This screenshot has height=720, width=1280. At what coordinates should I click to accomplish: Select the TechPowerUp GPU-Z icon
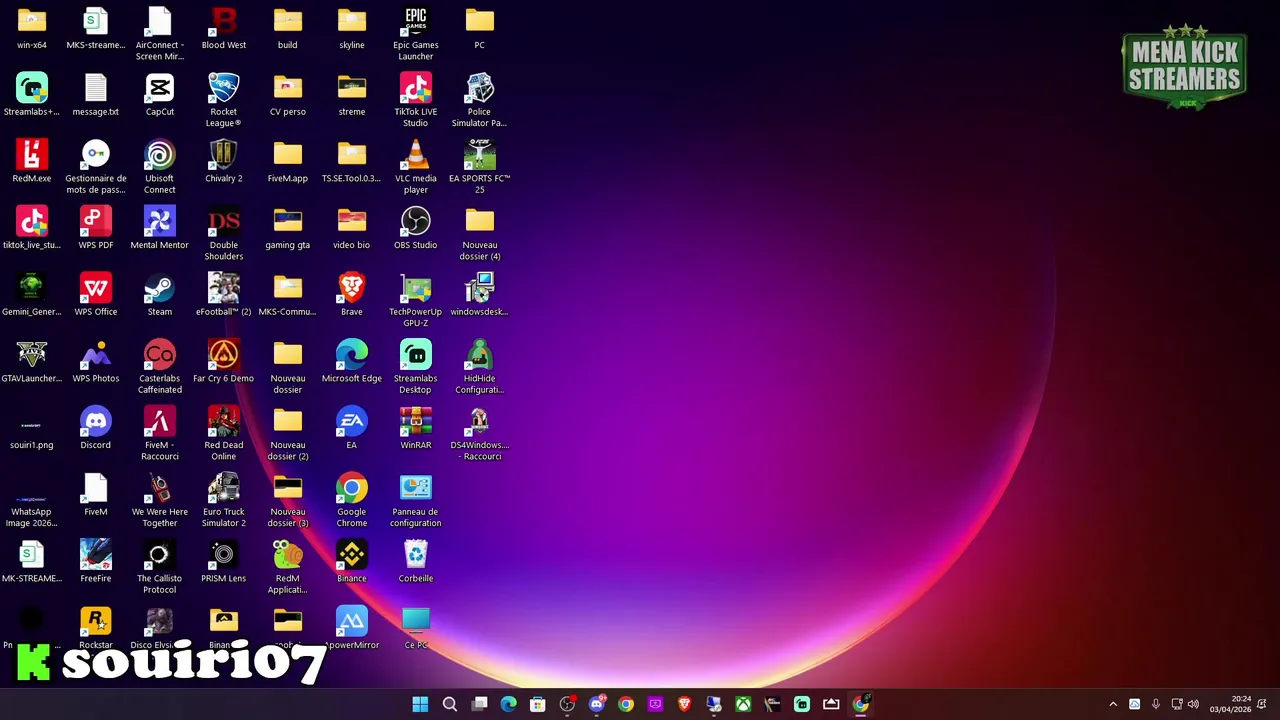point(416,299)
